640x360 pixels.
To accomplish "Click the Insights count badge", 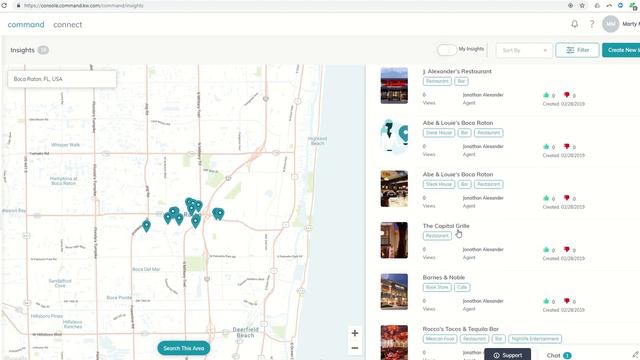I will tap(43, 50).
